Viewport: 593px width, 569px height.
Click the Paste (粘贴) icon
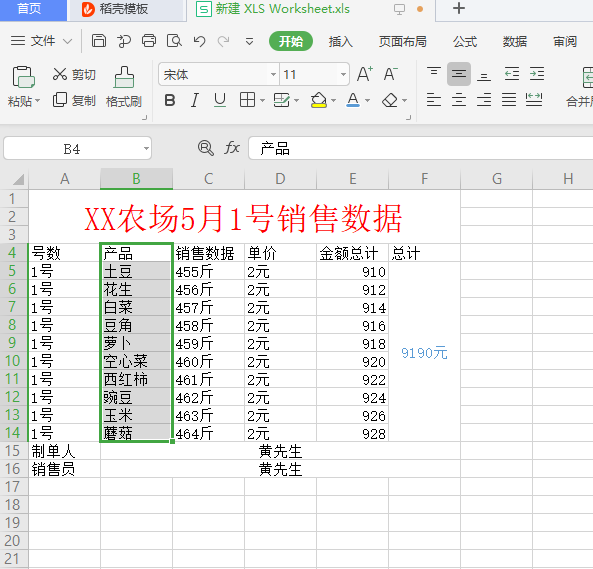23,77
